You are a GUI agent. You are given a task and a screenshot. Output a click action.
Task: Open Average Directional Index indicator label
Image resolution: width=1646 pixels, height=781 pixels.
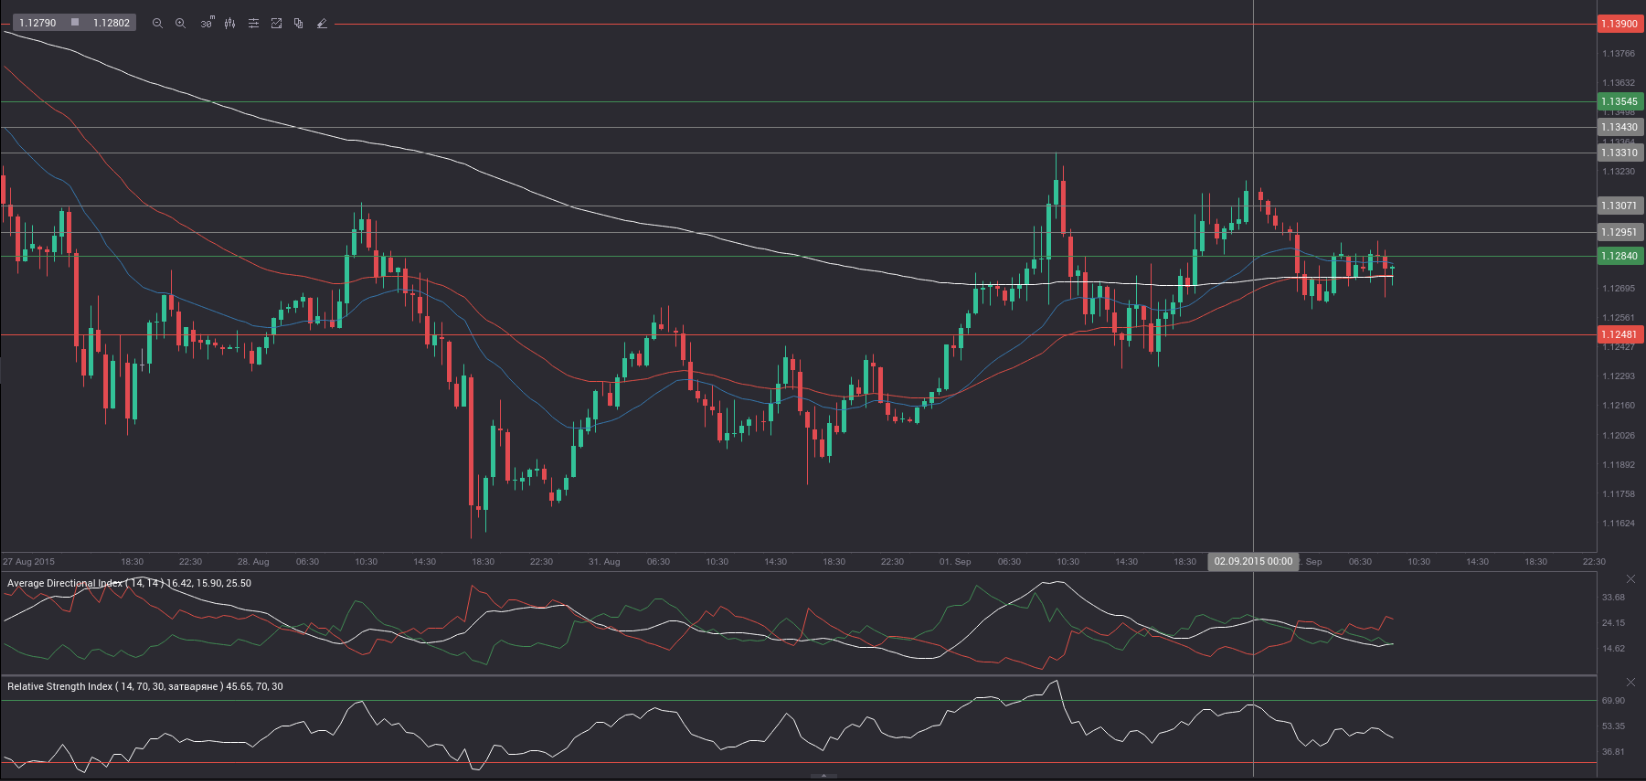coord(129,583)
